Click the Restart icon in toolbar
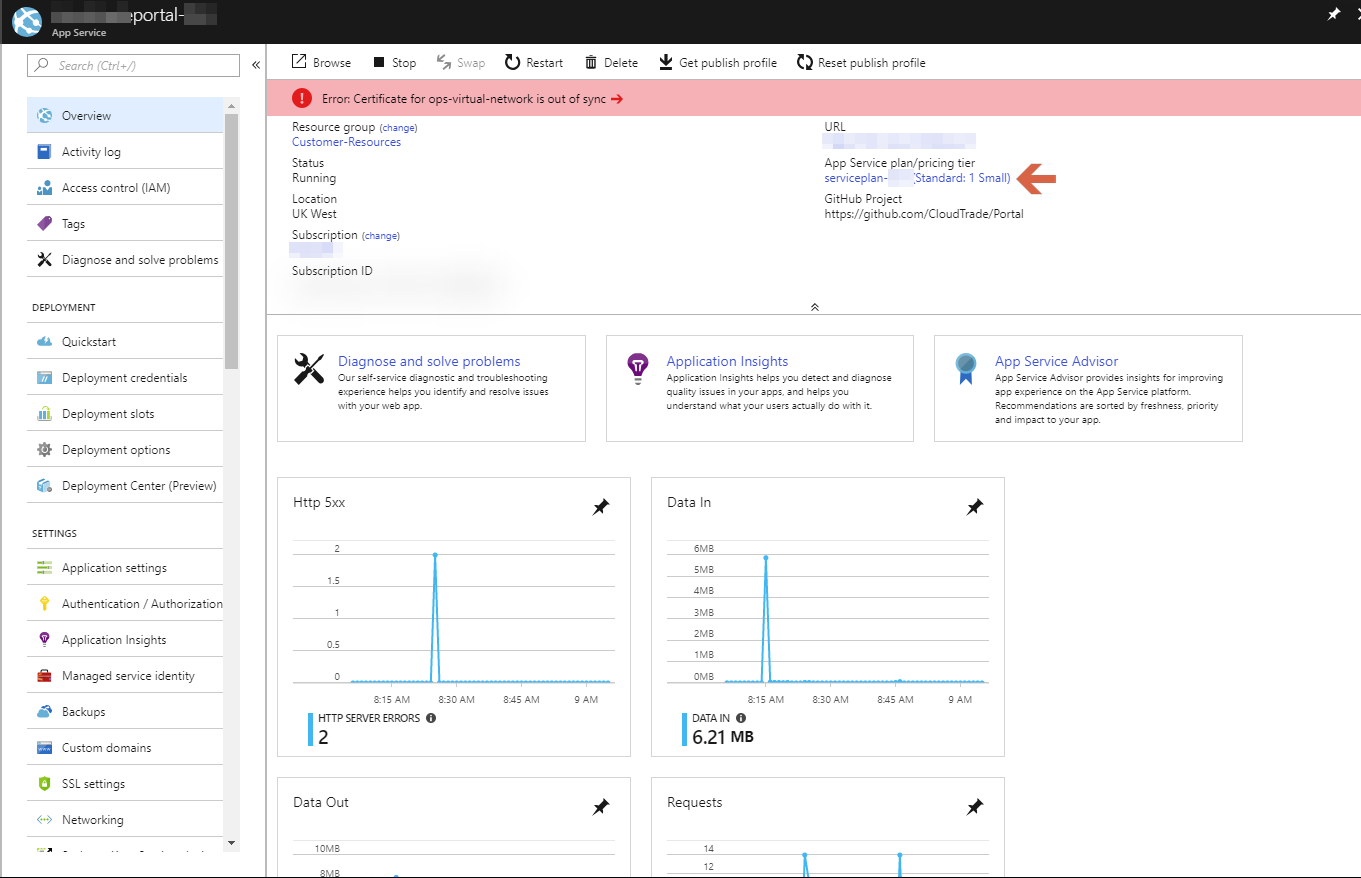 pos(512,63)
